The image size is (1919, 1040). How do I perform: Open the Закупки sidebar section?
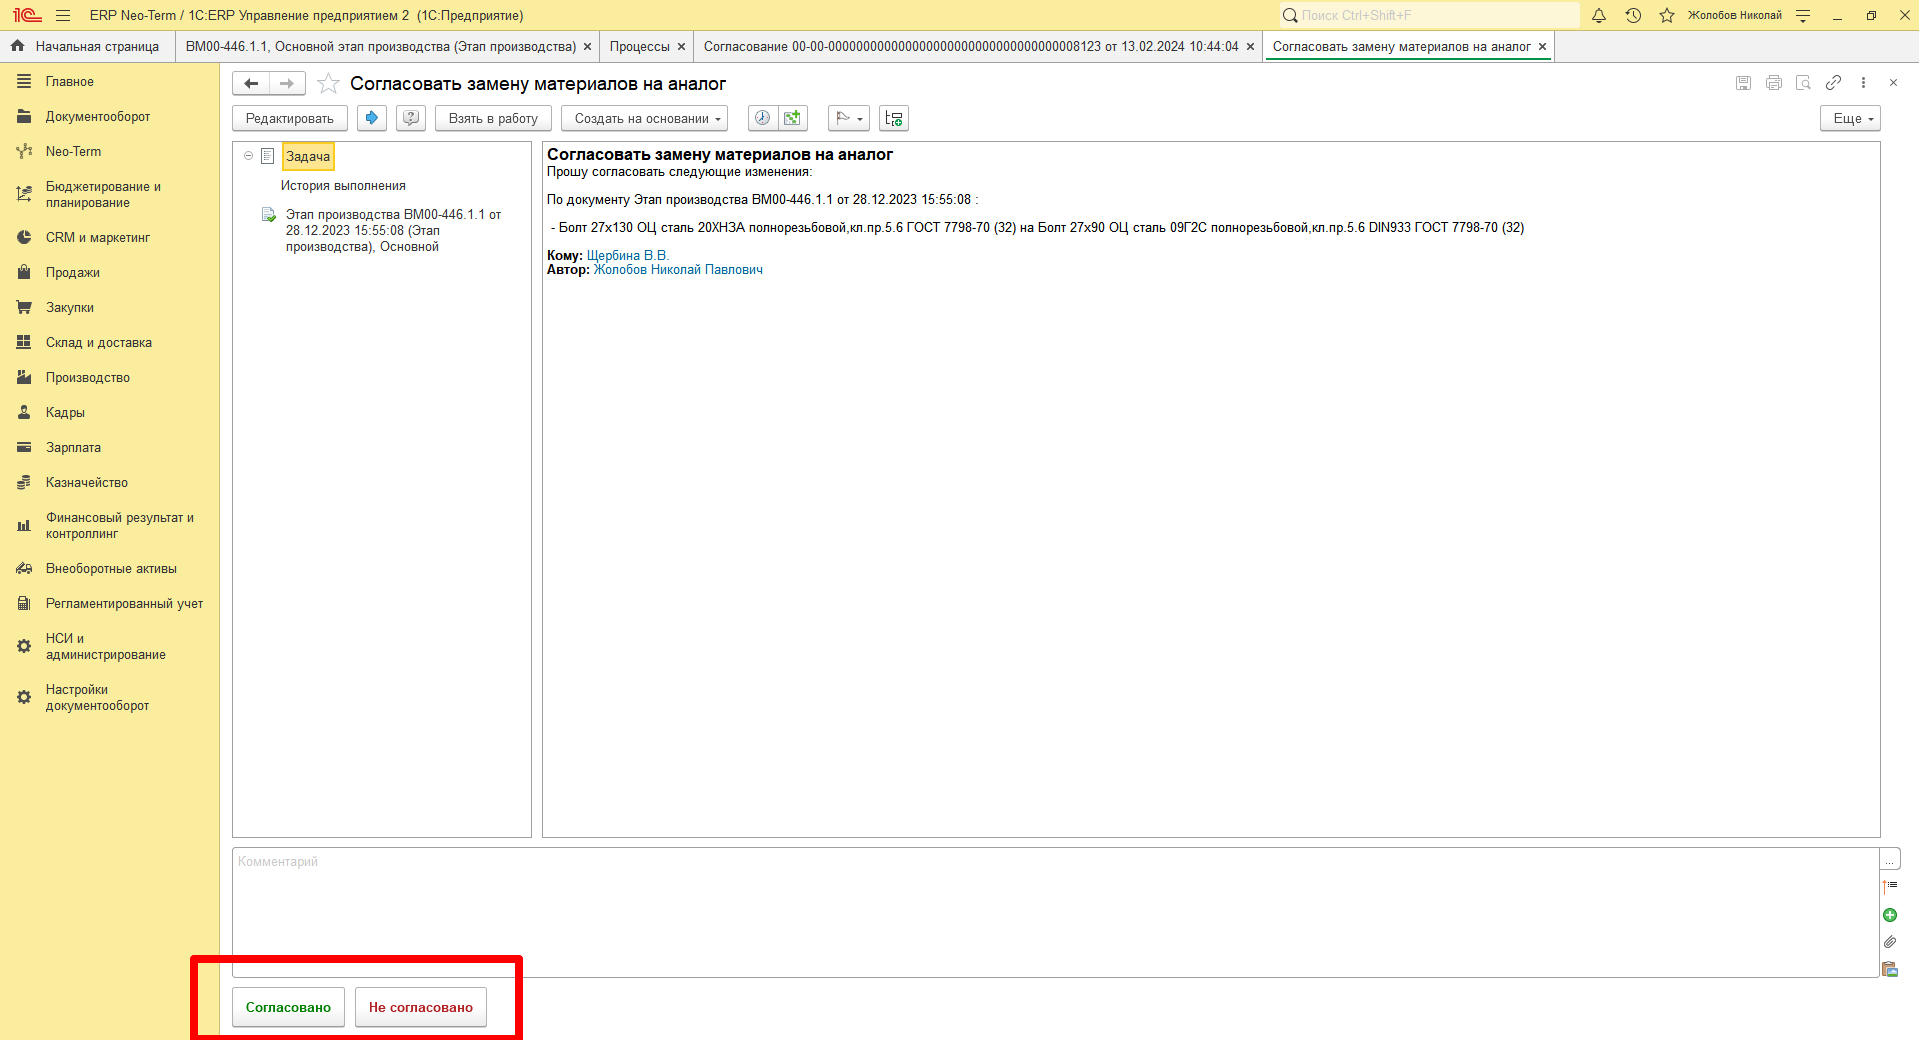(70, 307)
